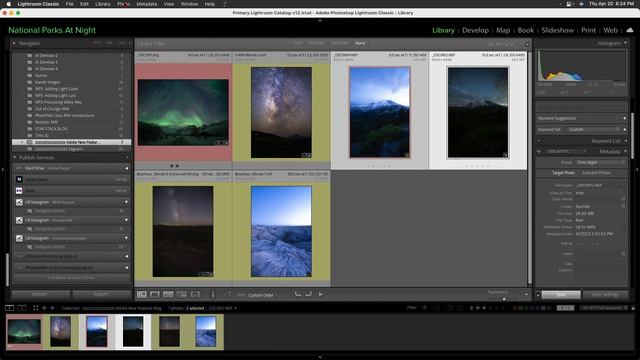Collapse the Publish Services panel
Screen dimensions: 640x360
15,158
